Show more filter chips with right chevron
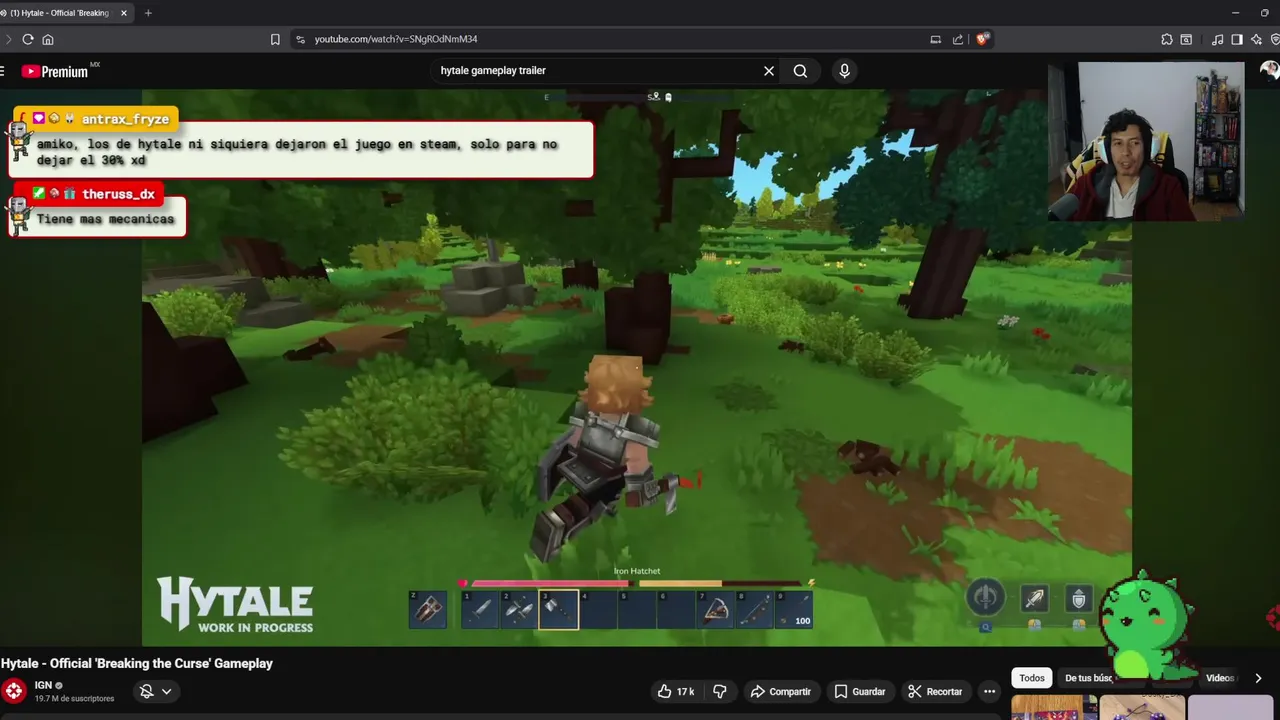Image resolution: width=1280 pixels, height=720 pixels. tap(1258, 678)
